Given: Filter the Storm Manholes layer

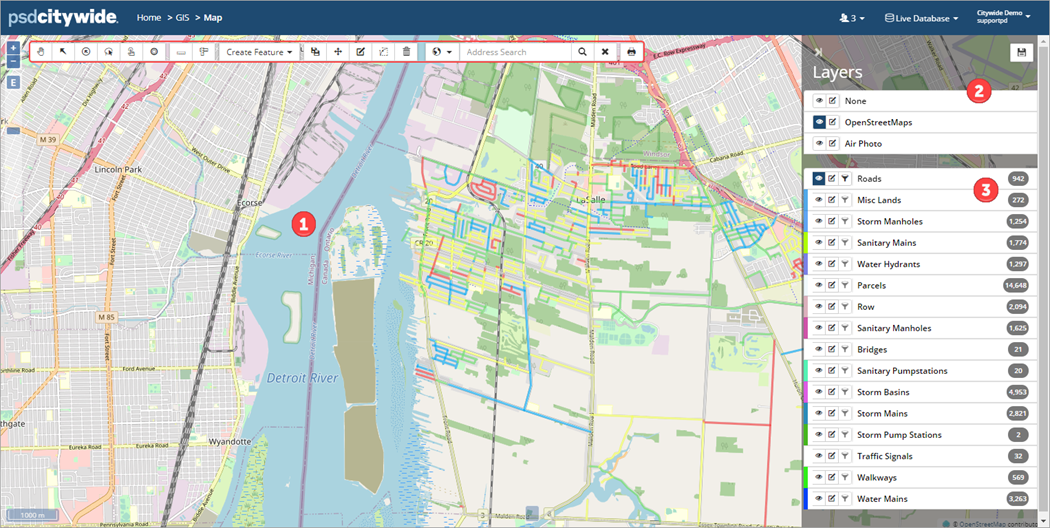Looking at the screenshot, I should click(845, 222).
